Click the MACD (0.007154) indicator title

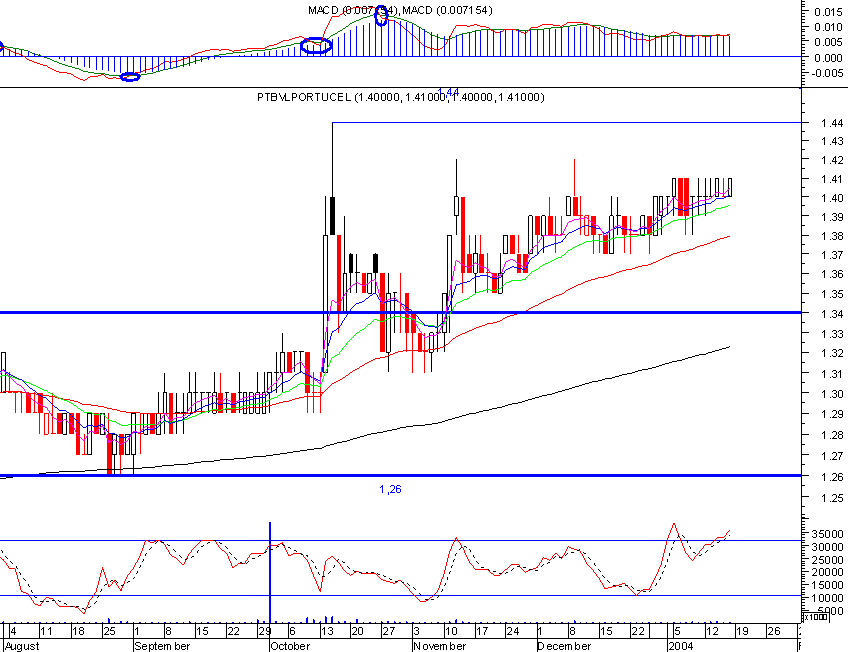point(400,10)
